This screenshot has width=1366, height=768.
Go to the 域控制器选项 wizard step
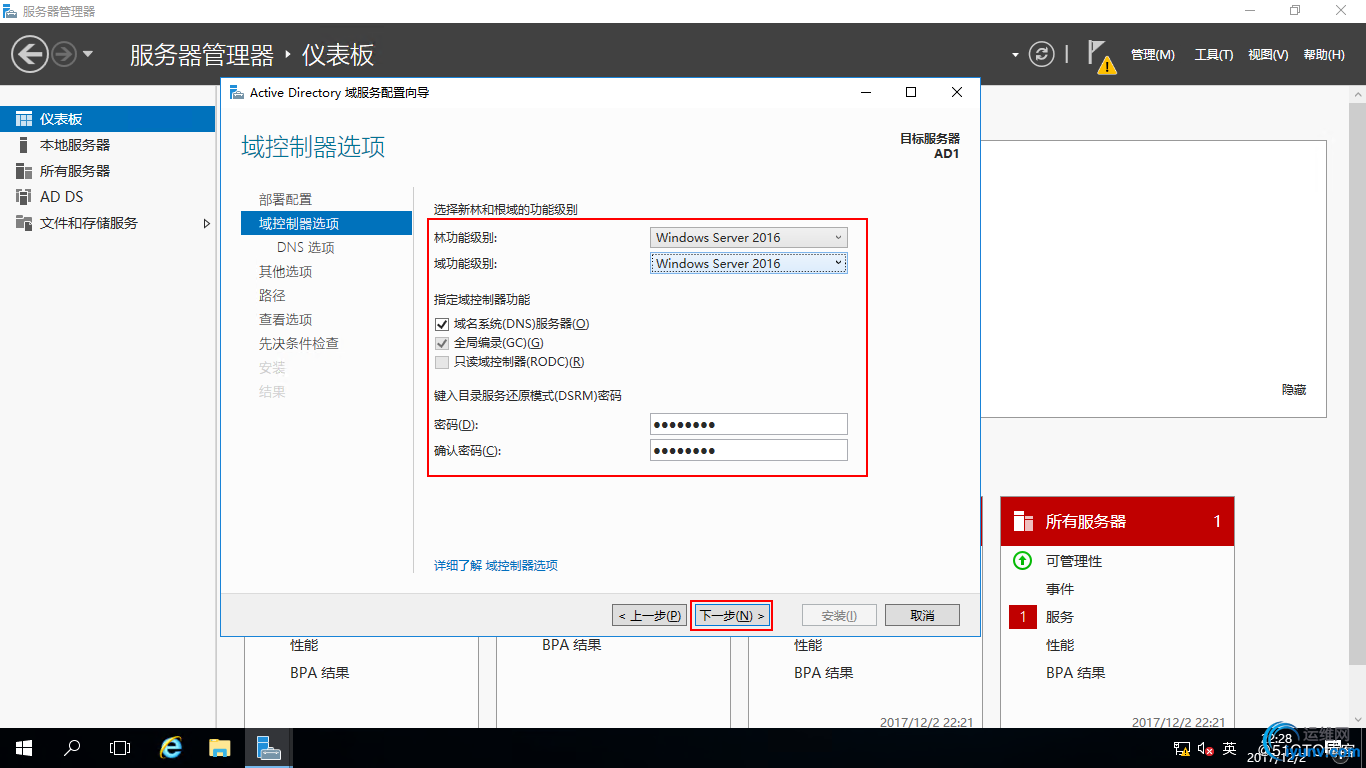pos(326,223)
